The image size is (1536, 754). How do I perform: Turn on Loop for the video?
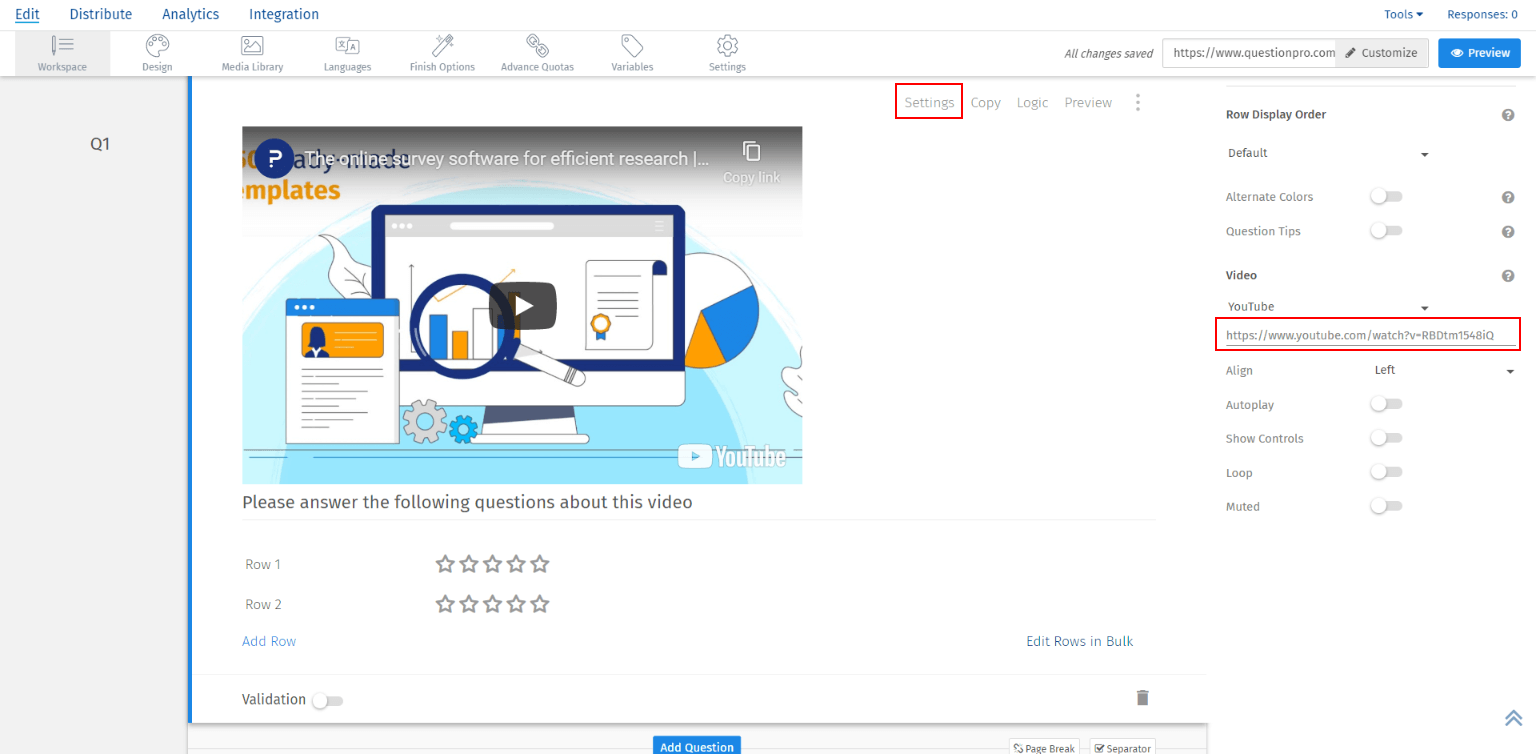click(1386, 471)
